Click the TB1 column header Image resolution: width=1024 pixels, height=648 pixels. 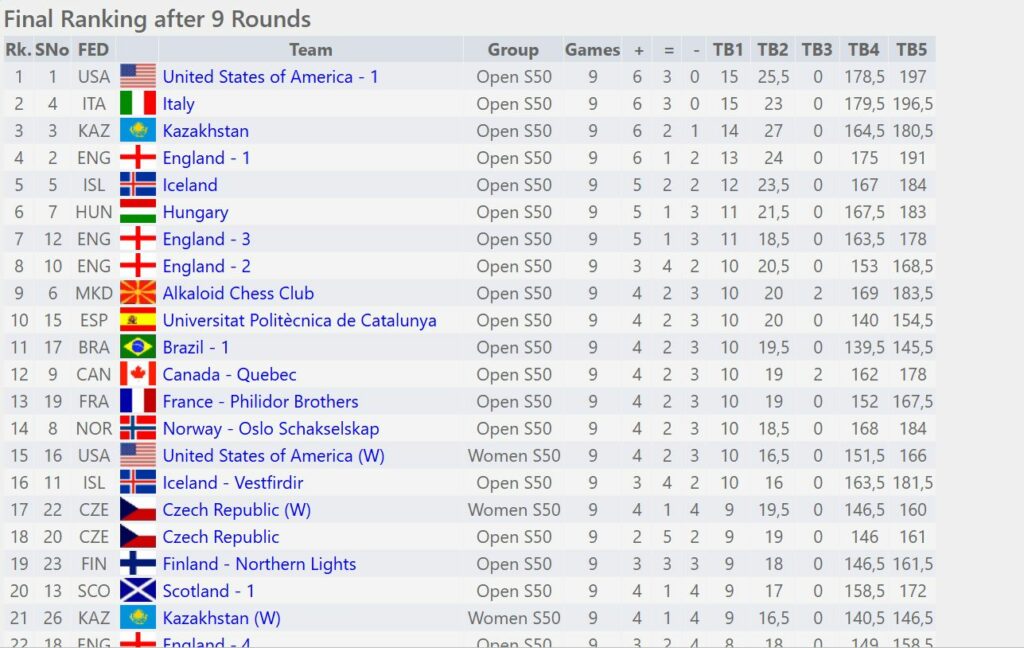click(x=728, y=50)
